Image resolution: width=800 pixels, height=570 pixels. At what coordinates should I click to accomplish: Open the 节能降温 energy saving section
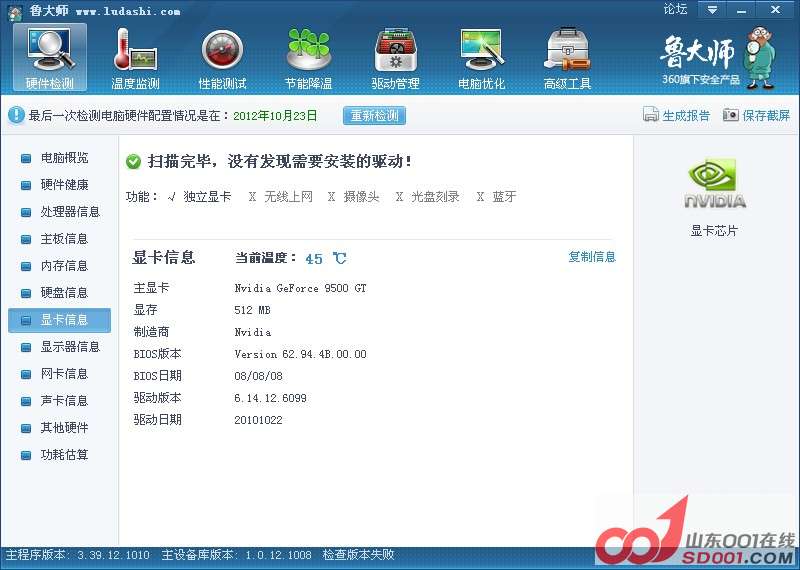pos(309,58)
